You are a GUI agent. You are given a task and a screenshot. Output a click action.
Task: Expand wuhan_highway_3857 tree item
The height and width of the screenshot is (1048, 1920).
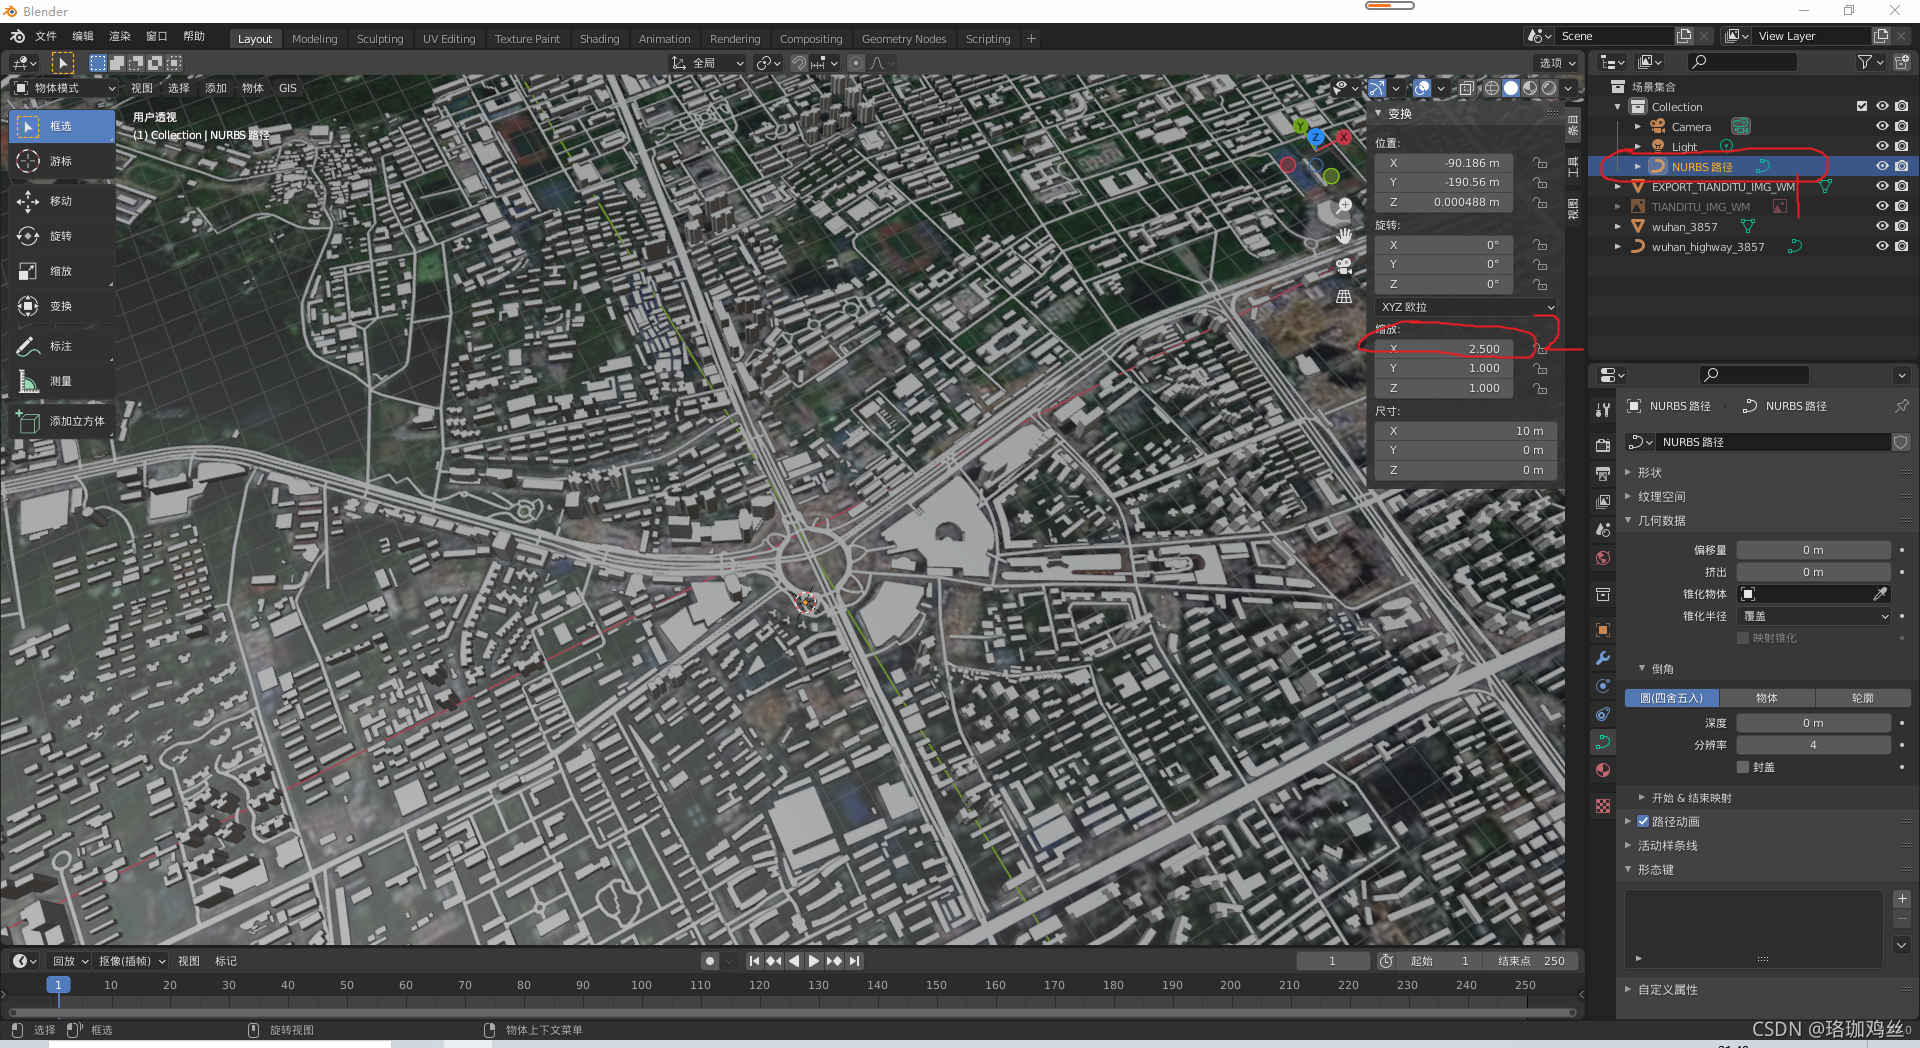[x=1618, y=246]
